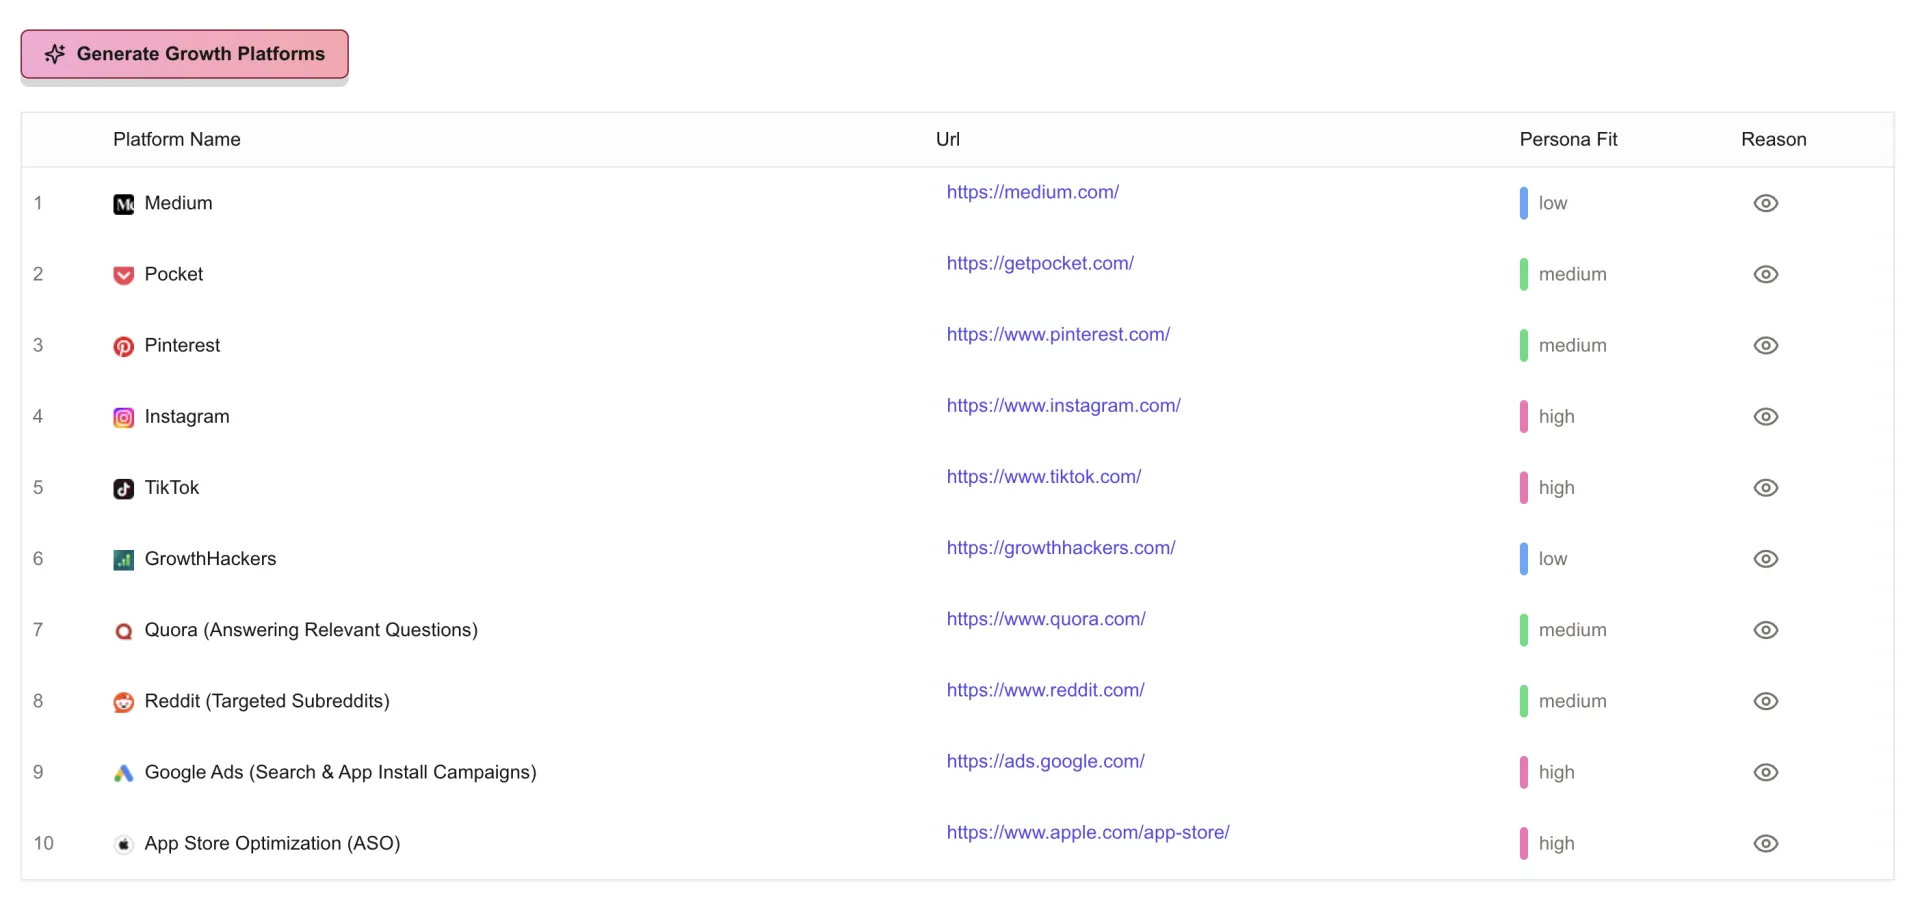Click the Pocket logo icon
This screenshot has height=903, width=1920.
click(123, 275)
